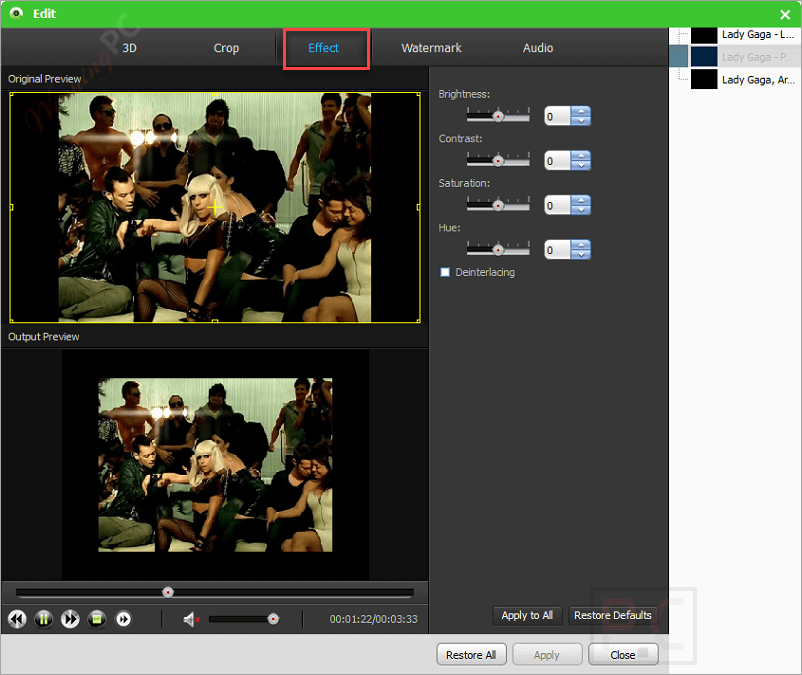Click the Restore All button

471,655
